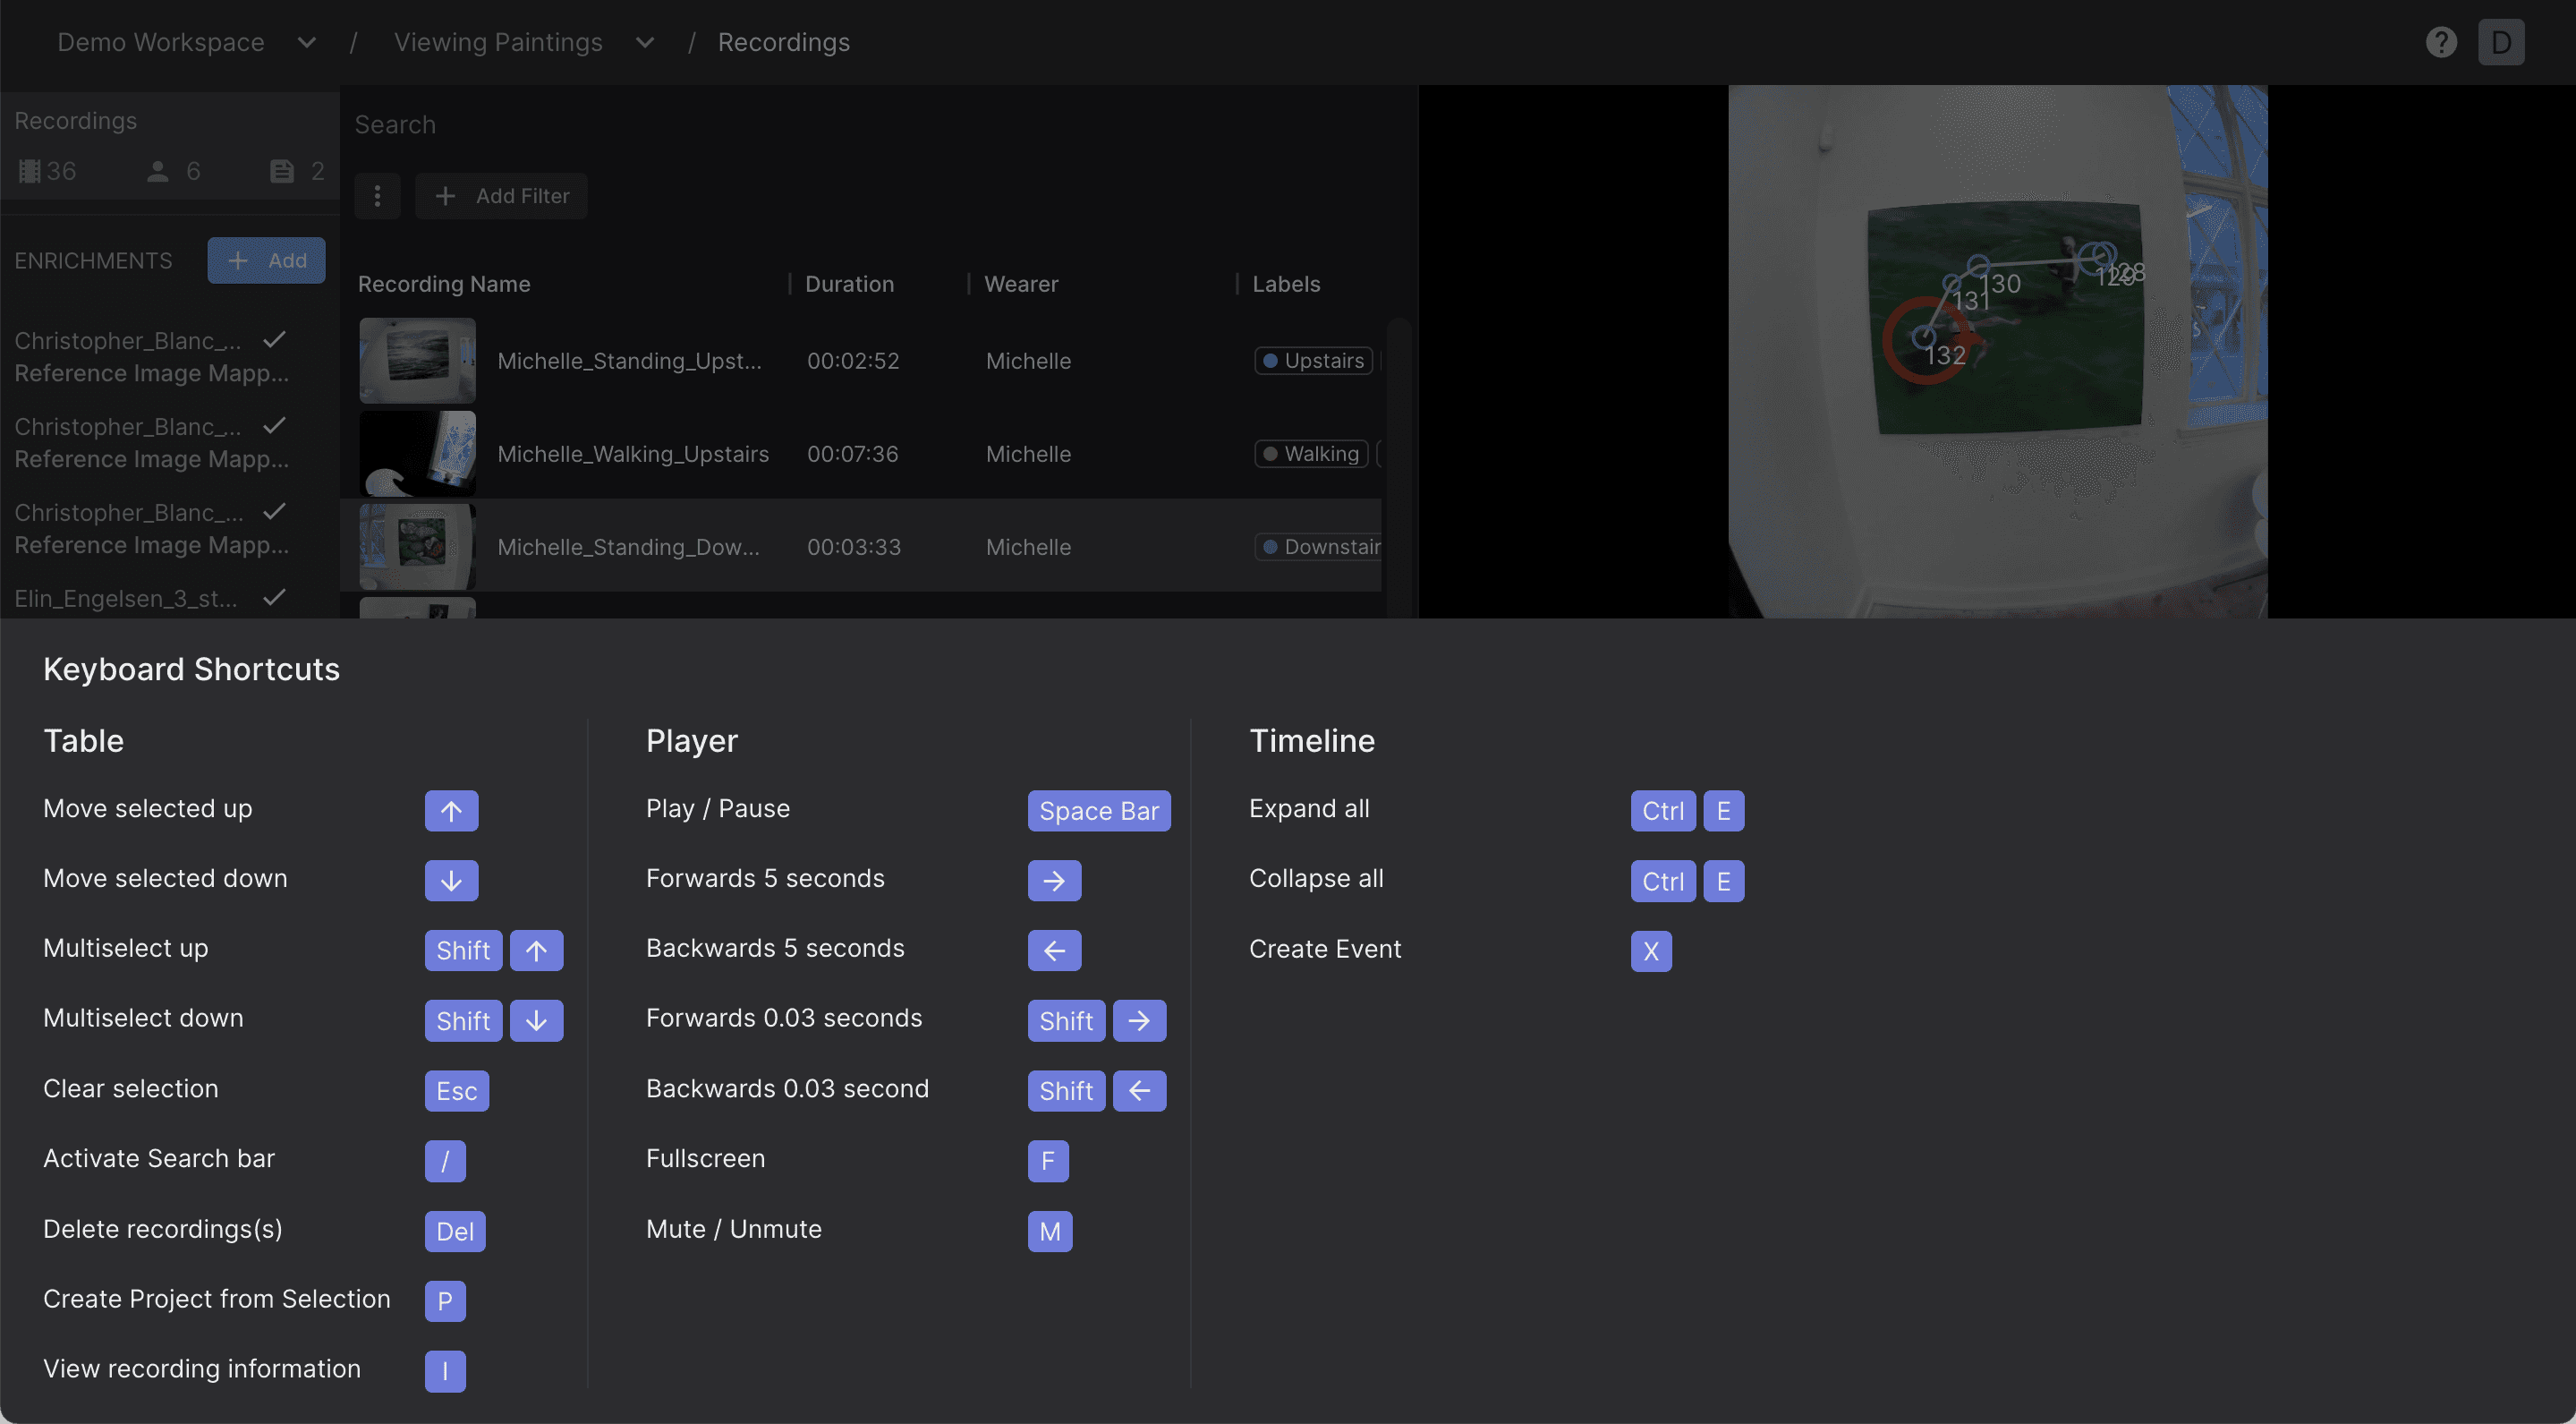Image resolution: width=2576 pixels, height=1424 pixels.
Task: Click the Duration column header
Action: click(x=849, y=284)
